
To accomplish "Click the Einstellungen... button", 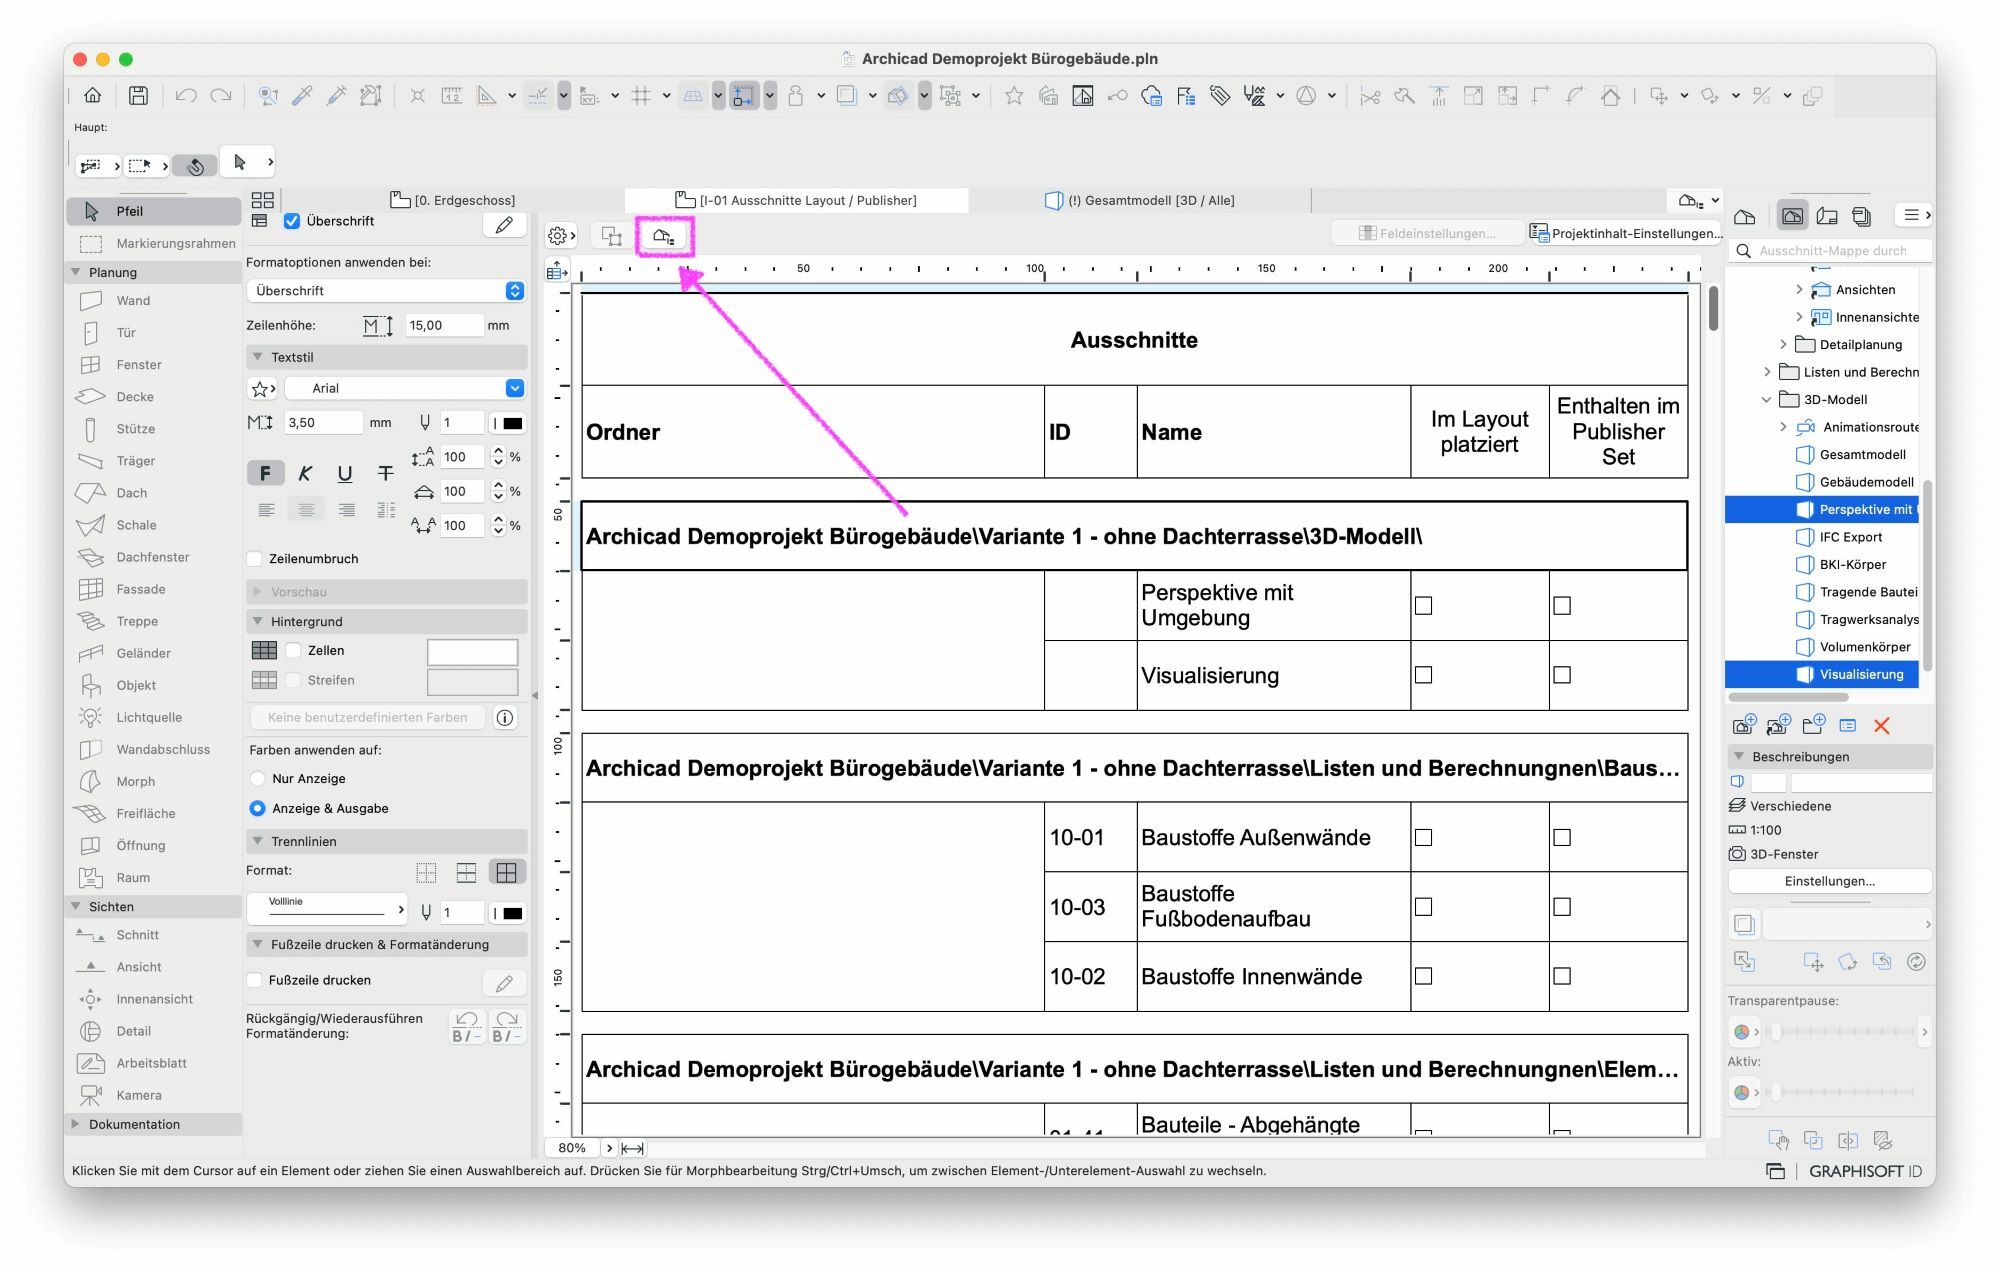I will pyautogui.click(x=1829, y=881).
